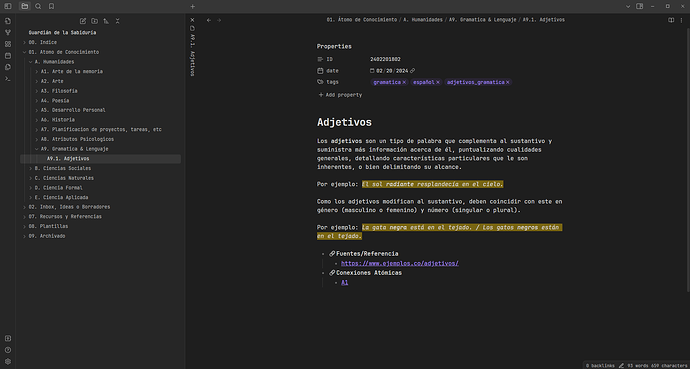Create a new folder in the file explorer
The image size is (690, 369).
pyautogui.click(x=94, y=21)
